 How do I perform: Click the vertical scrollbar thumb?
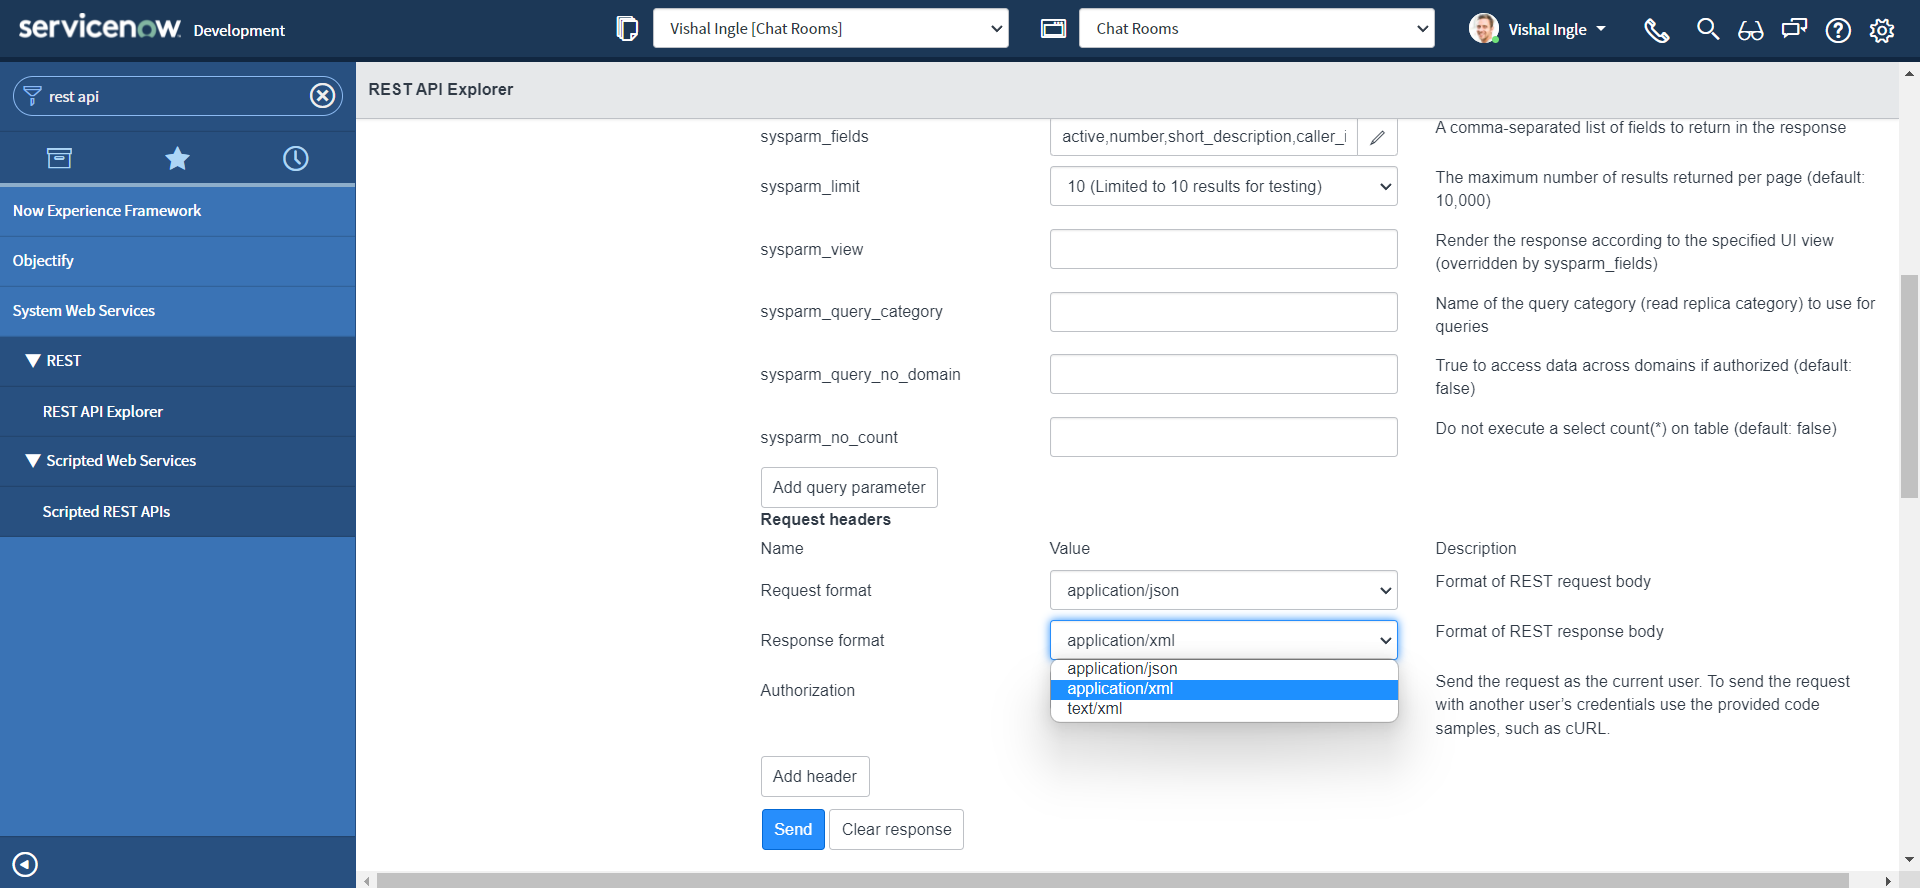tap(1909, 386)
